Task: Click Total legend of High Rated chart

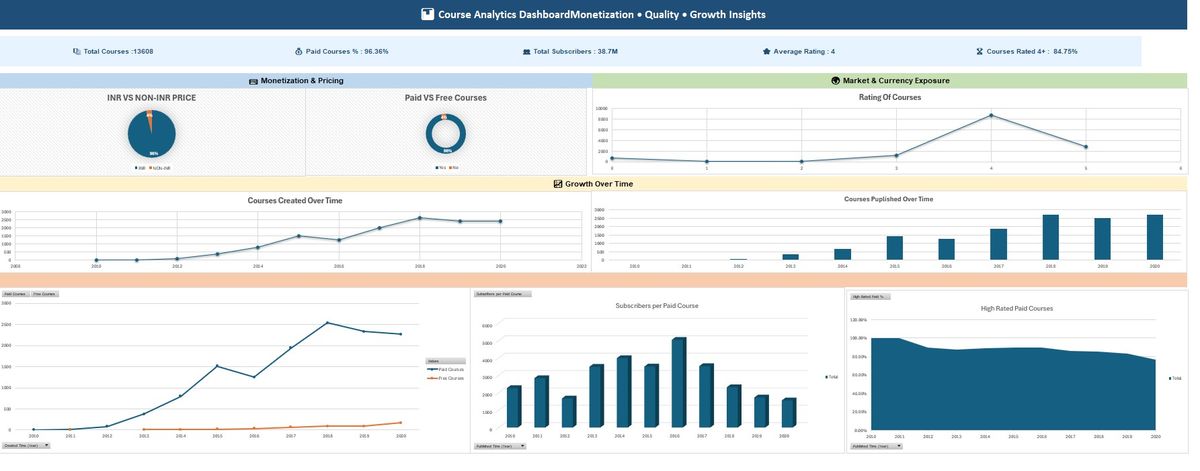Action: point(1174,379)
